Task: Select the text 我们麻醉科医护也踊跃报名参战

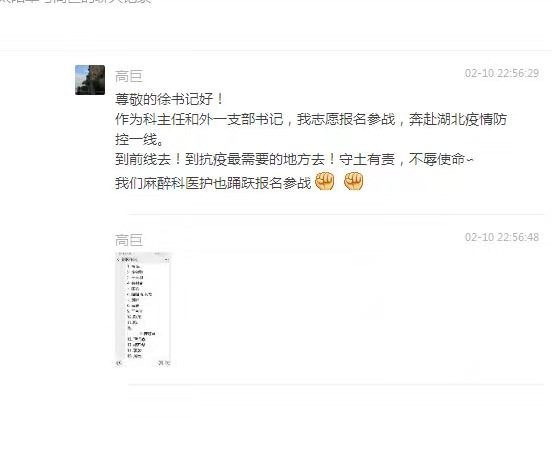Action: pos(213,183)
